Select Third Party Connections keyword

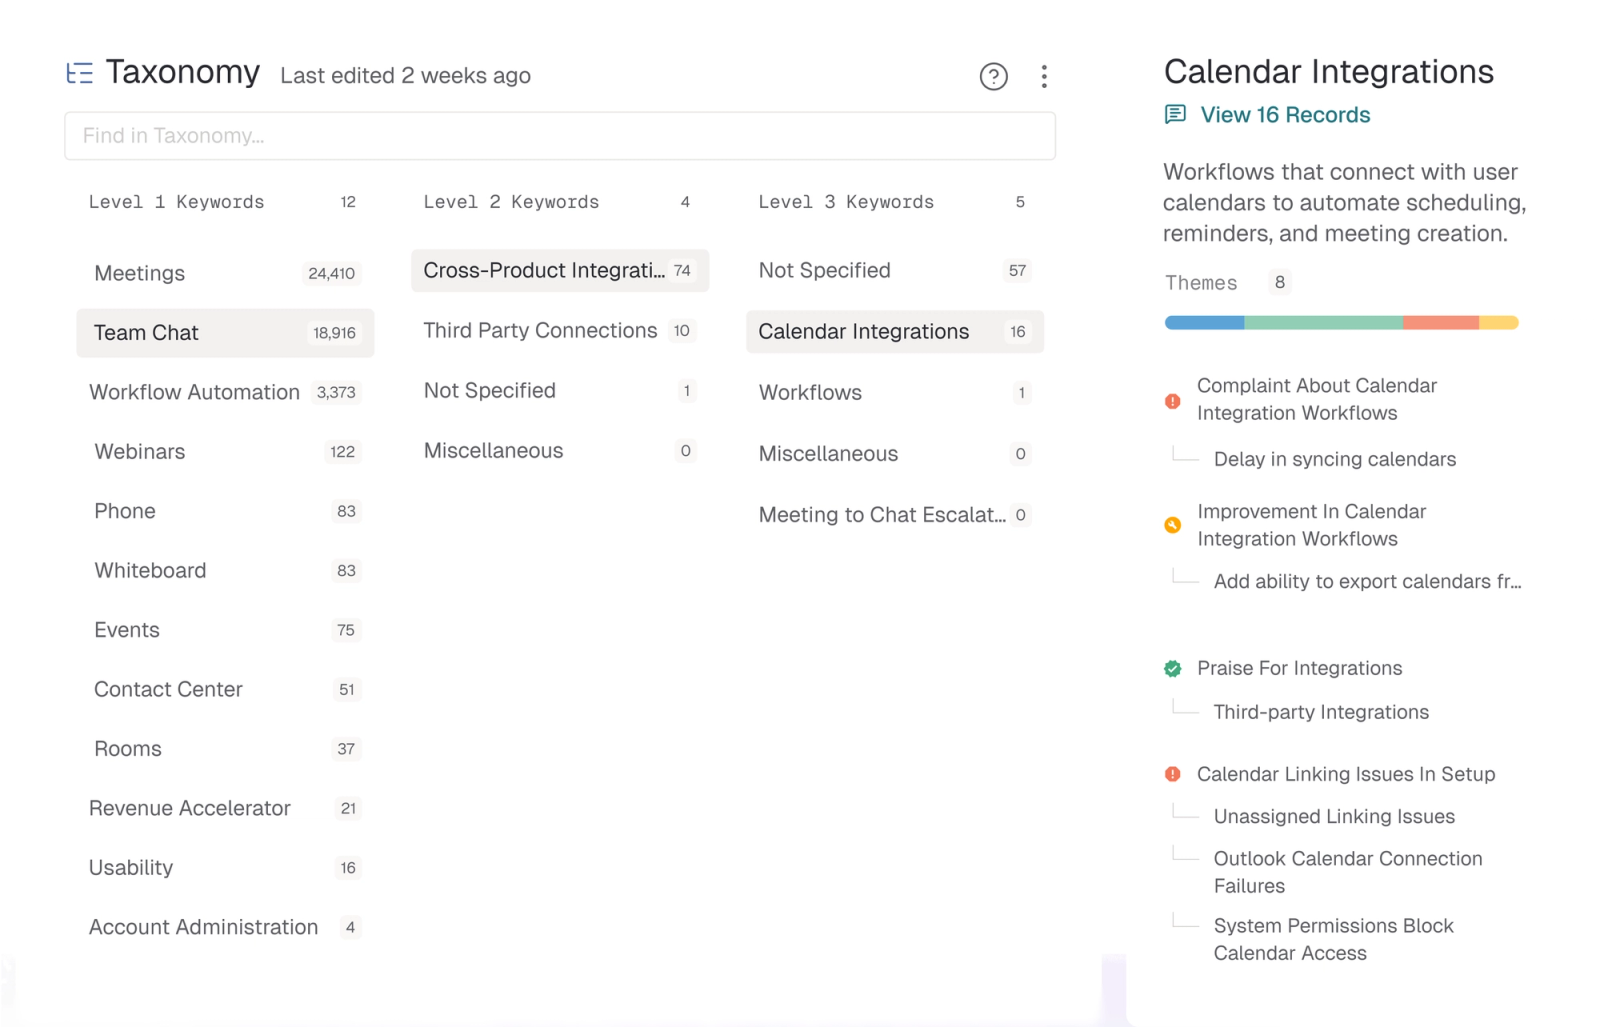[560, 331]
